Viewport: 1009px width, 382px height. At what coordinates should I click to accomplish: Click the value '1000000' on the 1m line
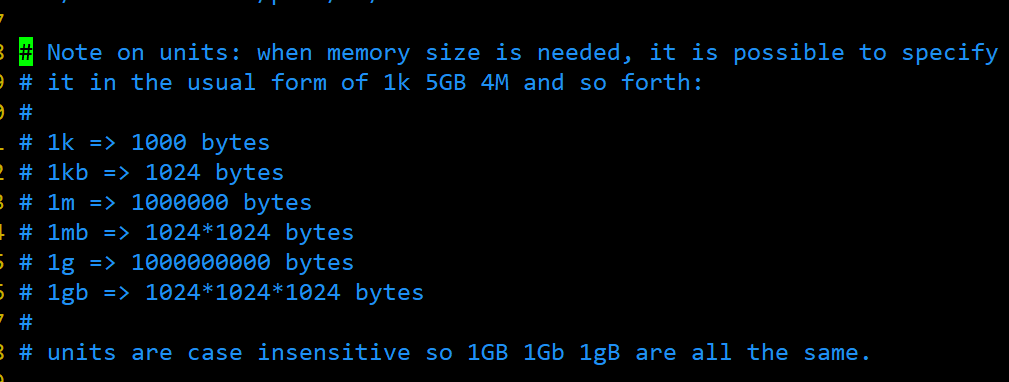pos(180,202)
